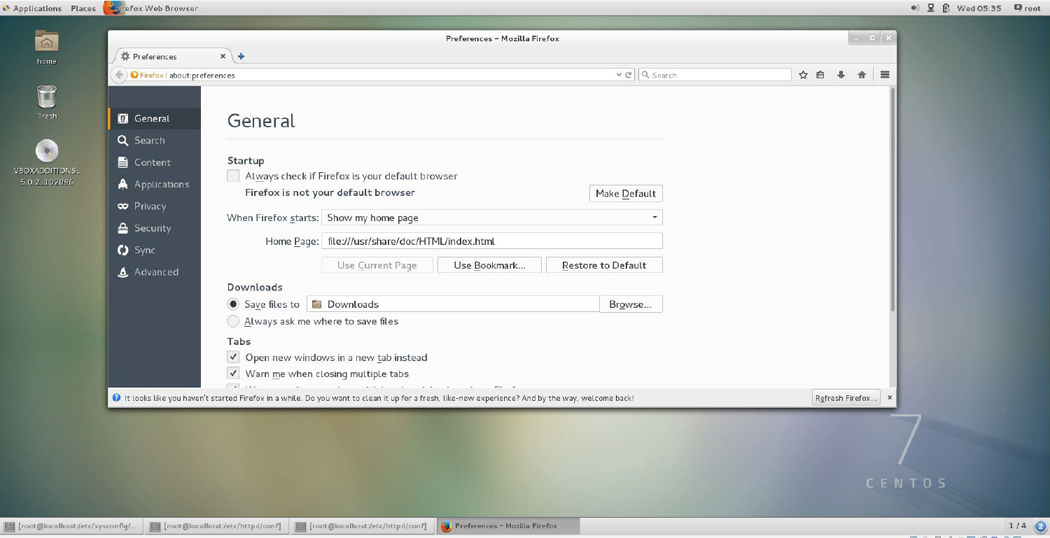Viewport: 1050px width, 538px height.
Task: Open the root user menu
Action: tap(1028, 8)
